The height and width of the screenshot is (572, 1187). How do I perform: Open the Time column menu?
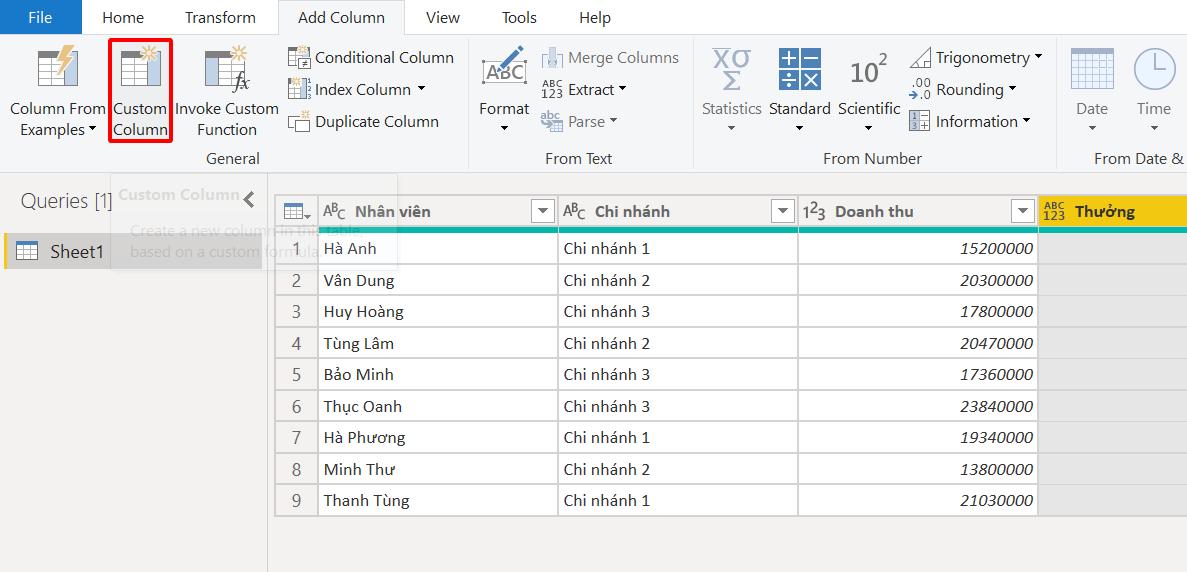[x=1154, y=89]
